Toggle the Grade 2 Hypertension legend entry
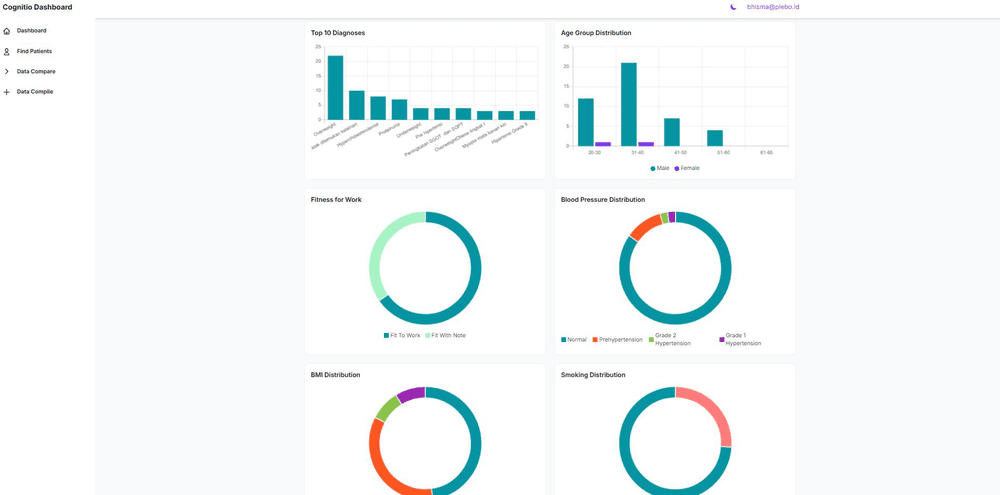Screen dimensions: 1000x495 point(668,339)
